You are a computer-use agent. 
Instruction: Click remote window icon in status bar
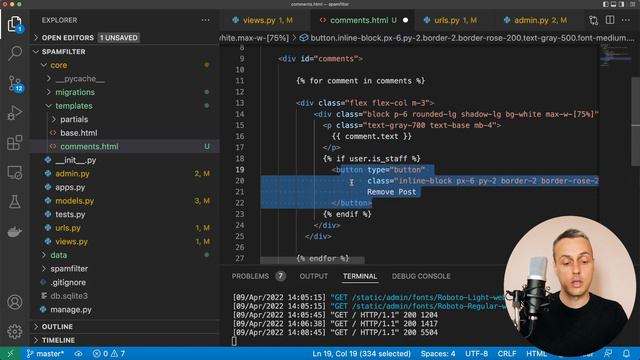10,353
